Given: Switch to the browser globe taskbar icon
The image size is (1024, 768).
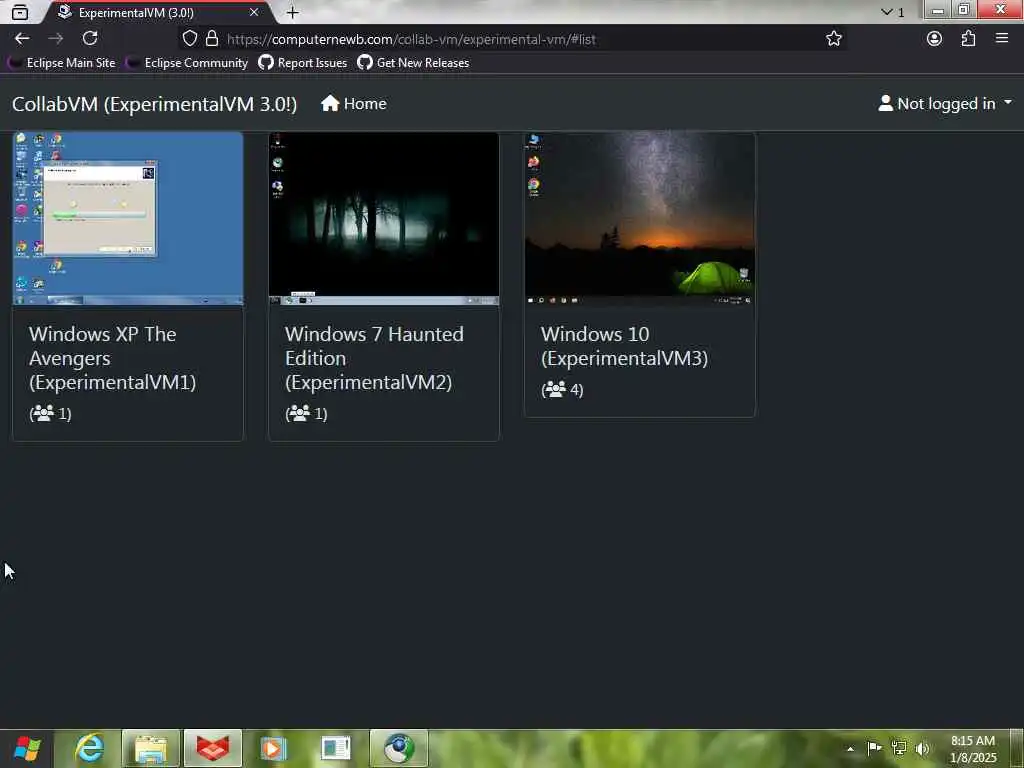Looking at the screenshot, I should (x=398, y=748).
